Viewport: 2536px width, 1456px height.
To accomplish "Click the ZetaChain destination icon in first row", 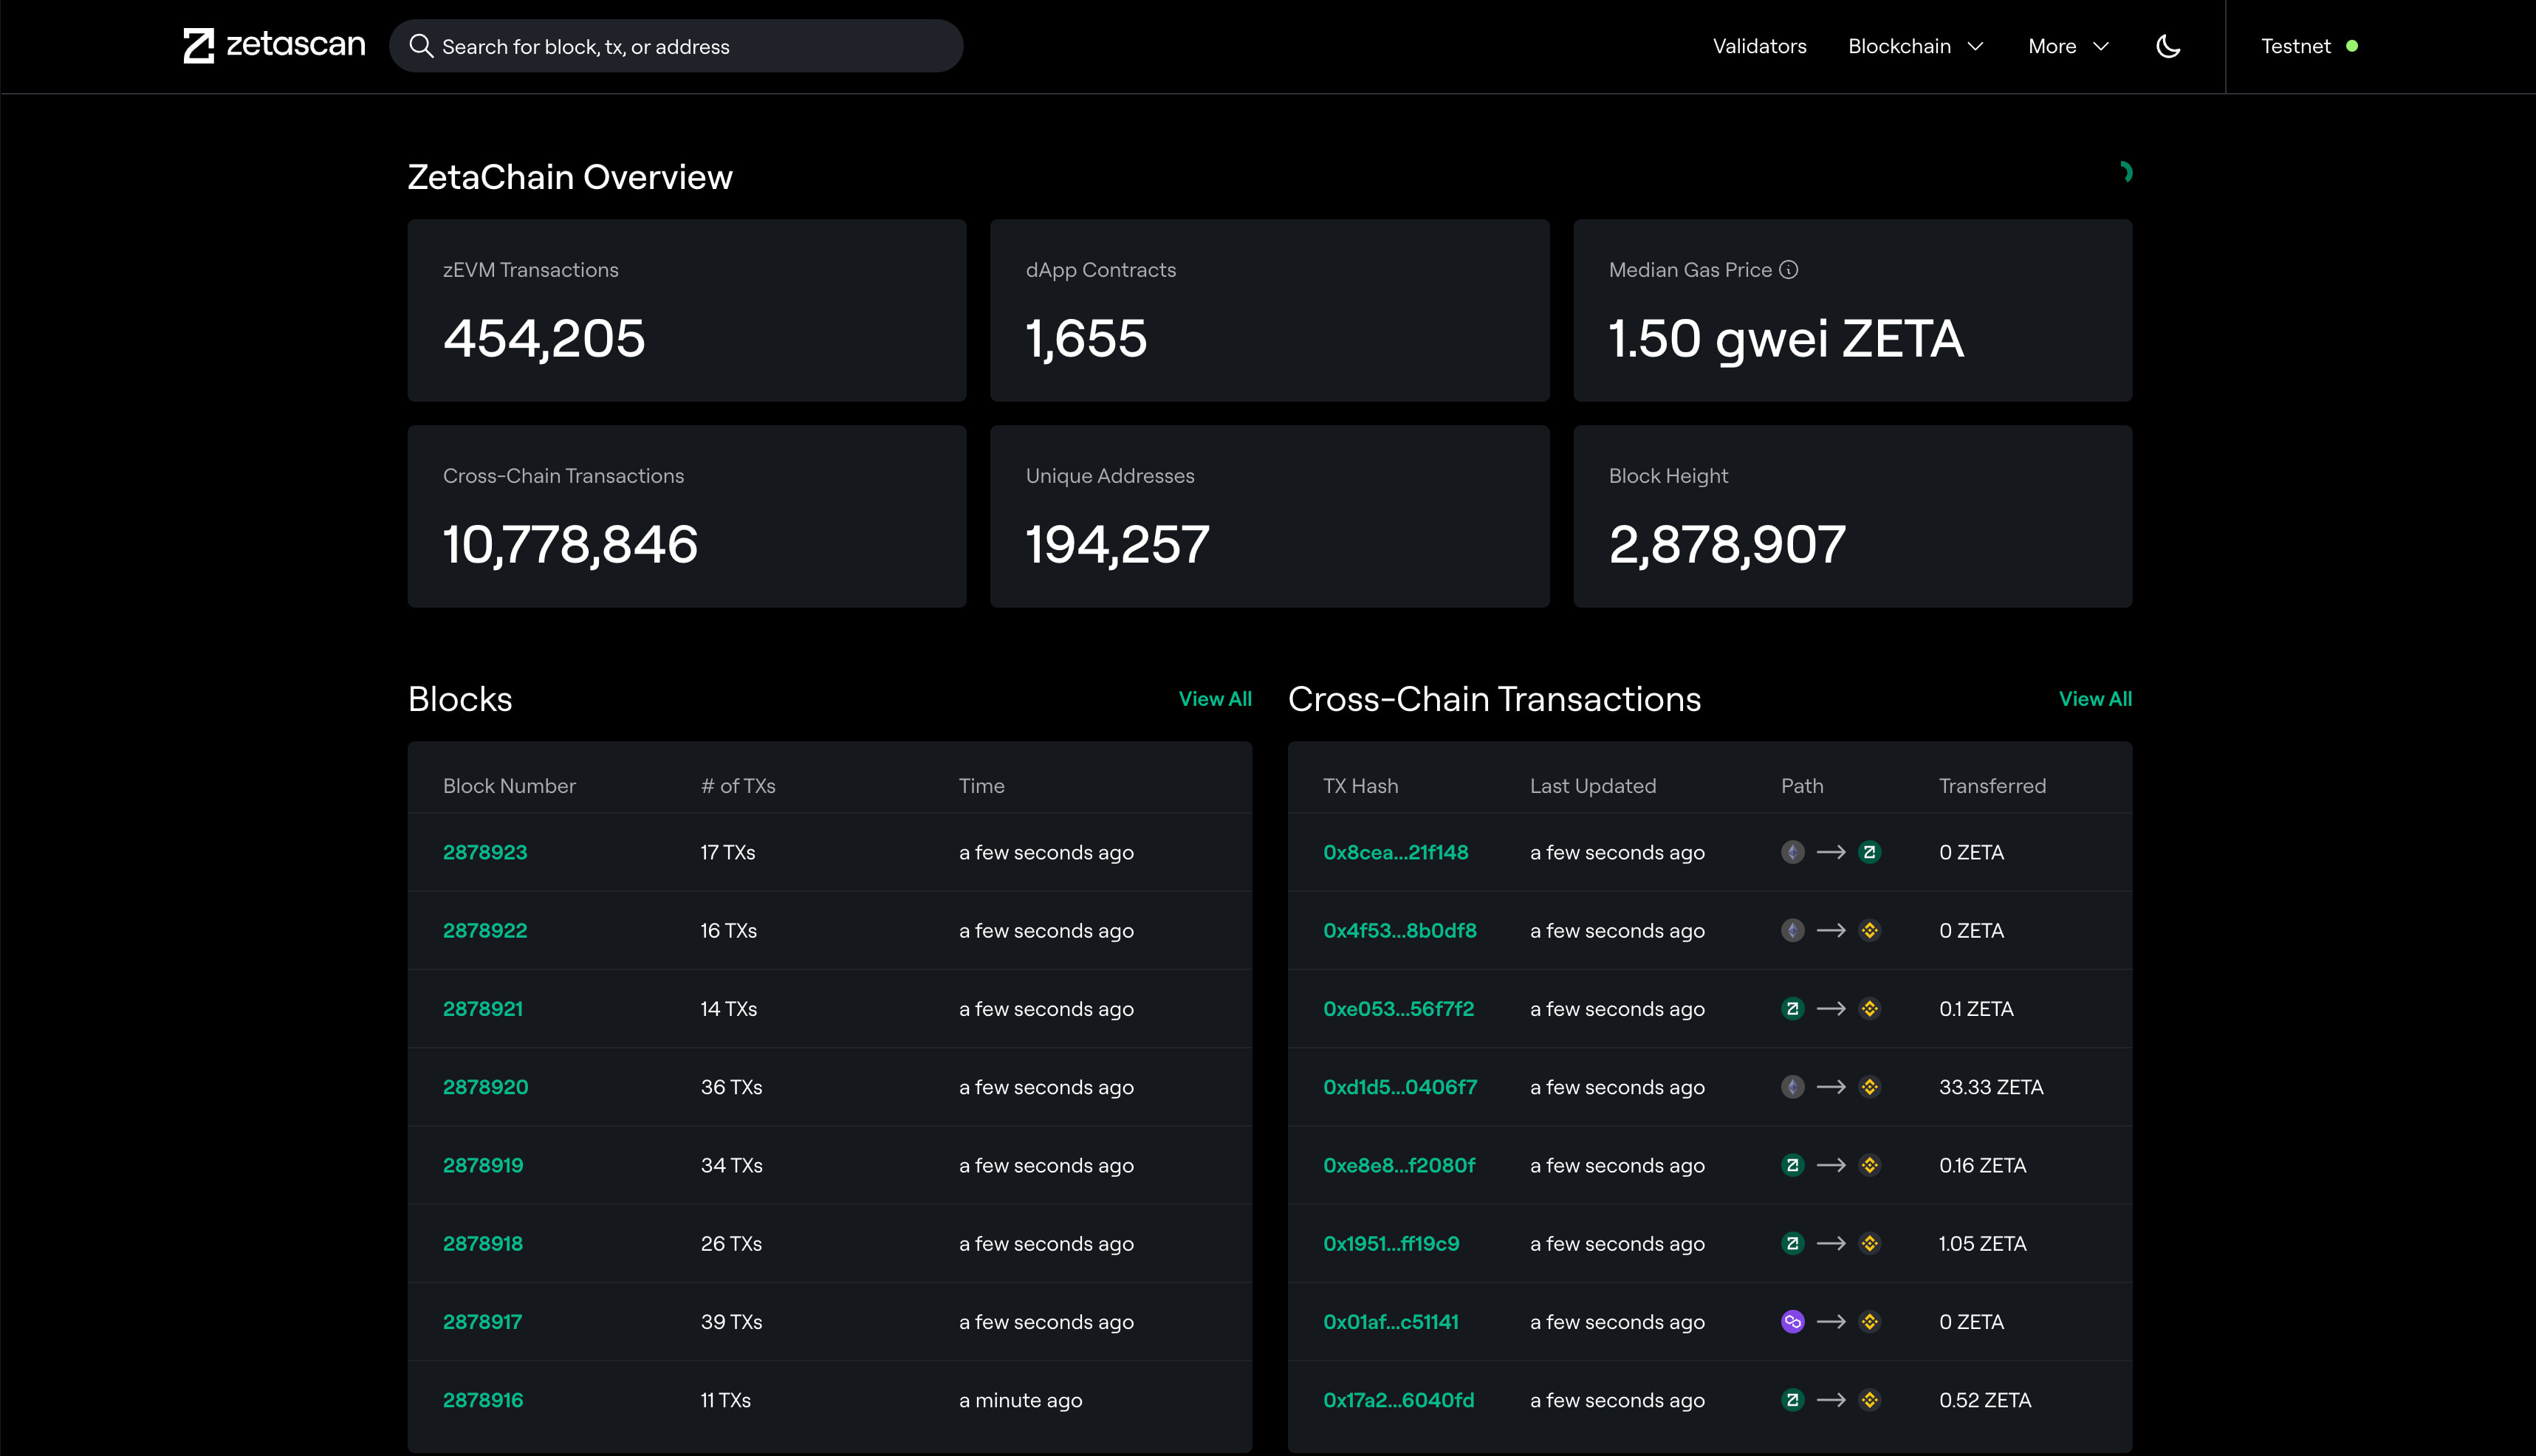I will [x=1869, y=853].
